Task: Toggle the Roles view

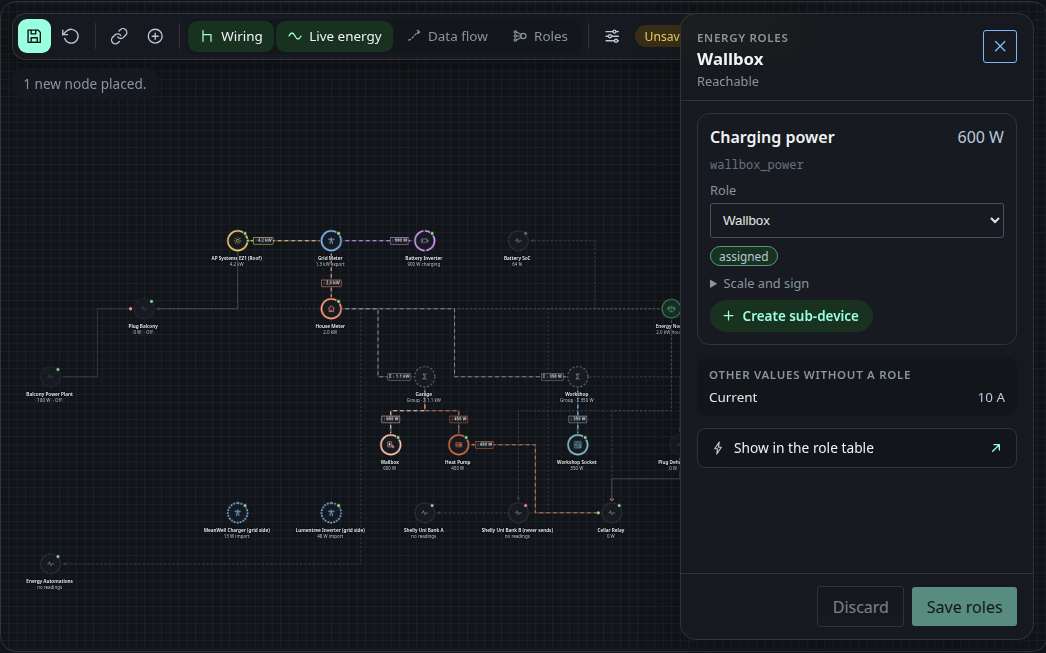Action: (540, 36)
